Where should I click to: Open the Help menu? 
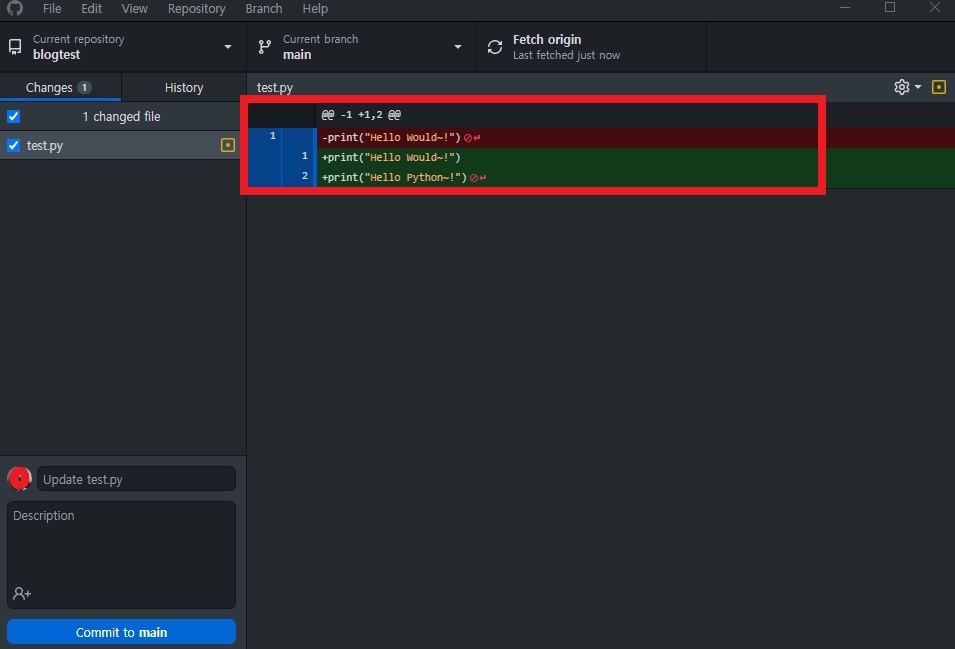tap(315, 9)
